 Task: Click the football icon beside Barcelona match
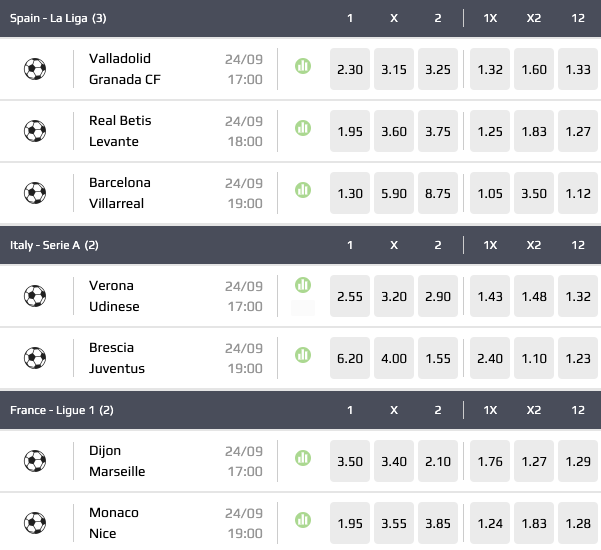click(x=35, y=193)
